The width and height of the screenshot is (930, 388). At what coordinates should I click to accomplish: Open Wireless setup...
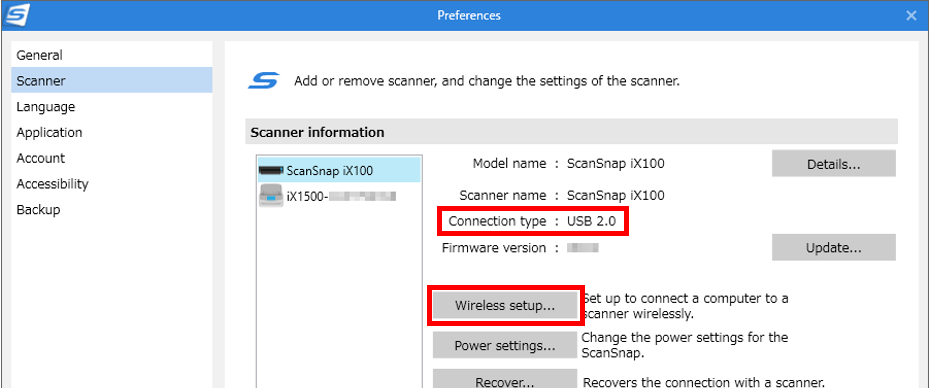pyautogui.click(x=505, y=306)
